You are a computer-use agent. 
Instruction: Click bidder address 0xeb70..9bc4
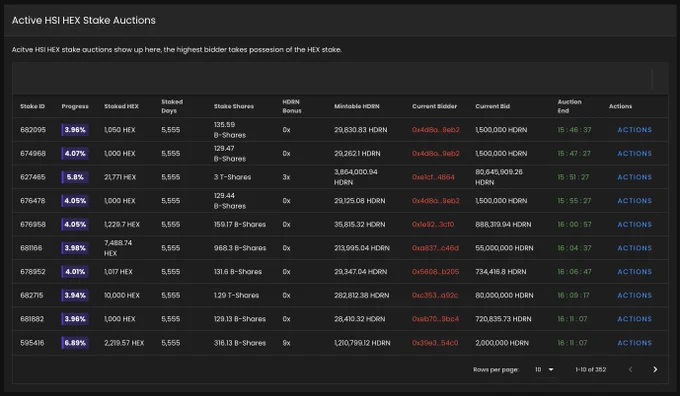pos(435,319)
